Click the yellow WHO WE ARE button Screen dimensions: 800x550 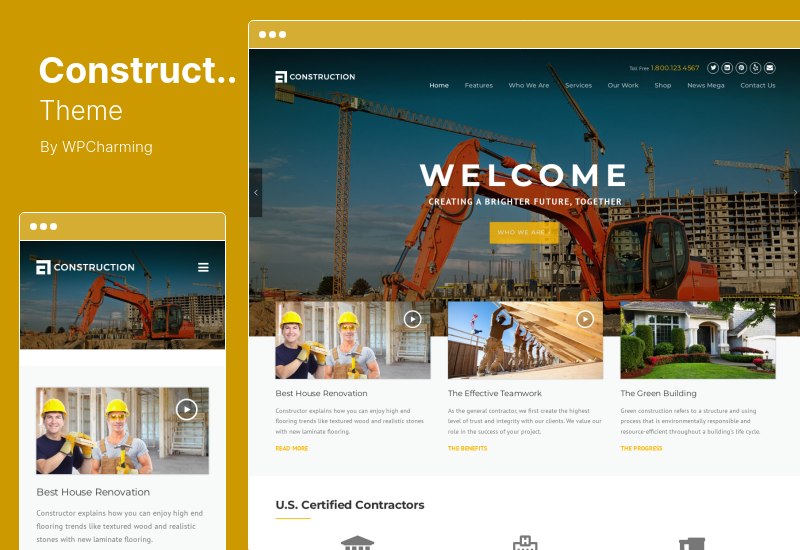point(524,232)
